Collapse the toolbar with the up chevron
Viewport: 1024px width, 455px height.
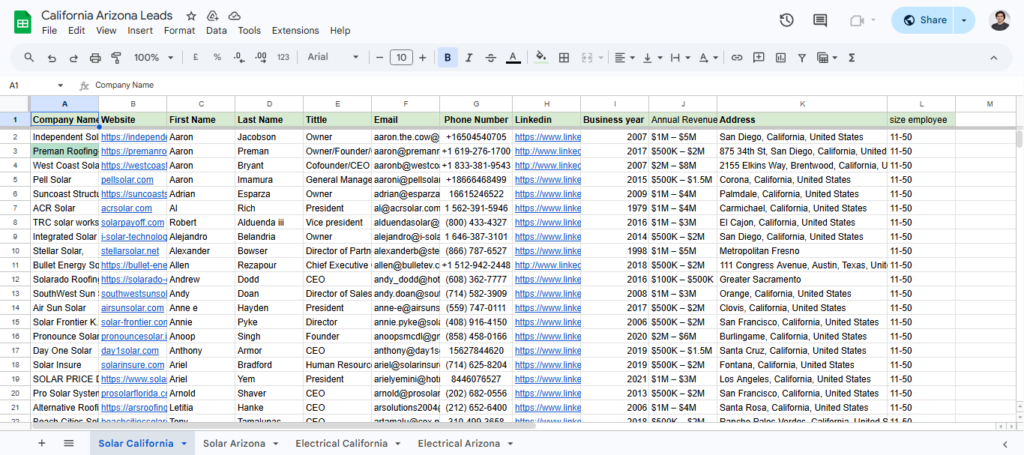point(994,57)
